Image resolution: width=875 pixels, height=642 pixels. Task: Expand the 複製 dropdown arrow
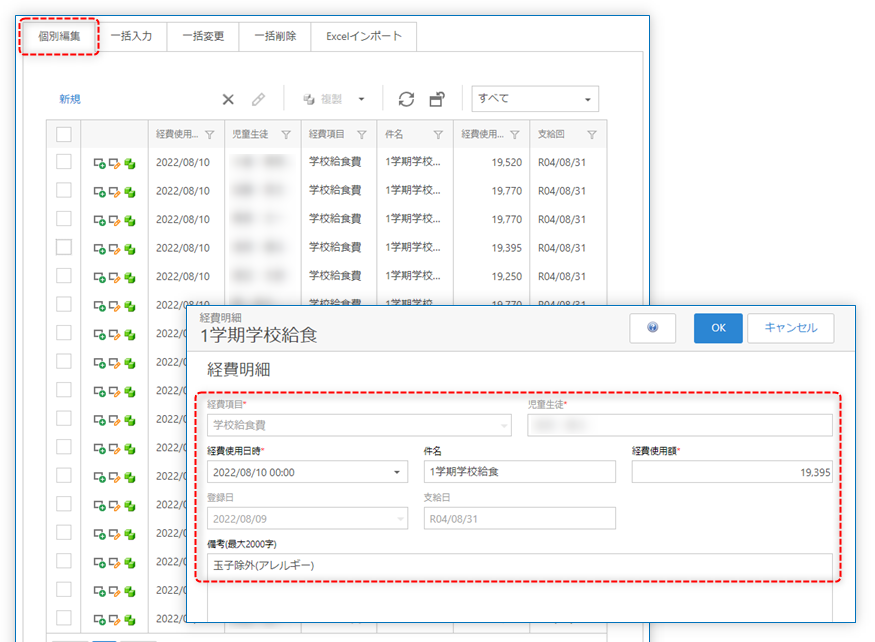(x=361, y=99)
